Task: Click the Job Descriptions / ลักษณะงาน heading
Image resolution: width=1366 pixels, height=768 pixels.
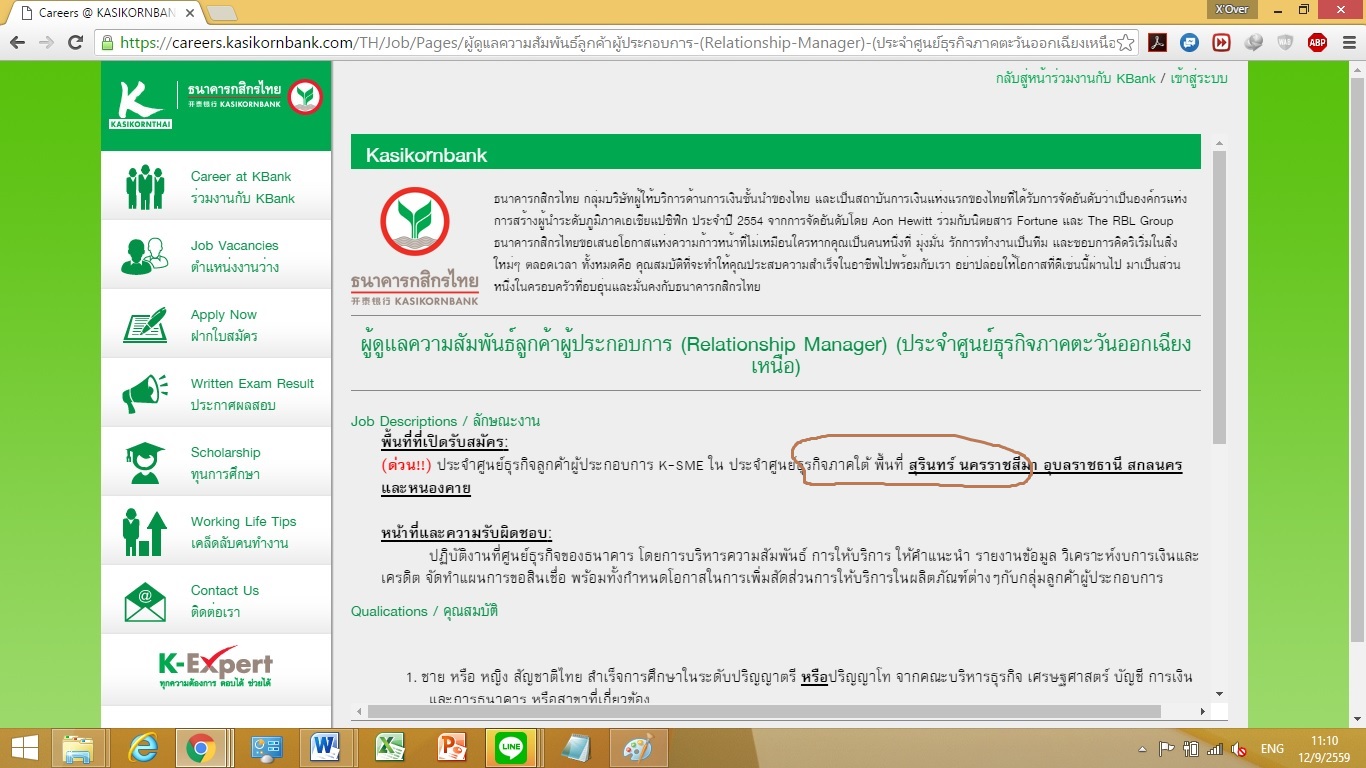Action: 445,421
